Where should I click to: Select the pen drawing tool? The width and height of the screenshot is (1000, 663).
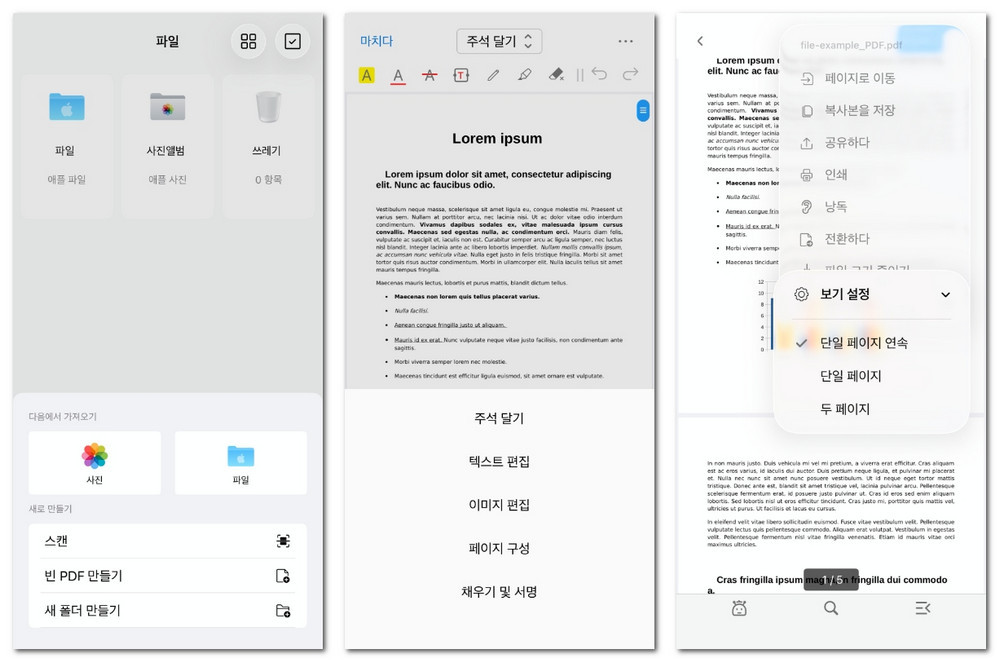tap(493, 74)
